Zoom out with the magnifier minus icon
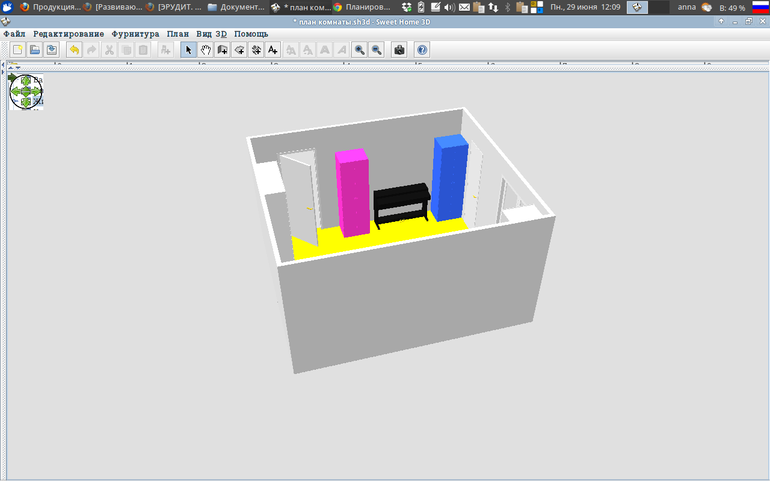 (x=376, y=49)
